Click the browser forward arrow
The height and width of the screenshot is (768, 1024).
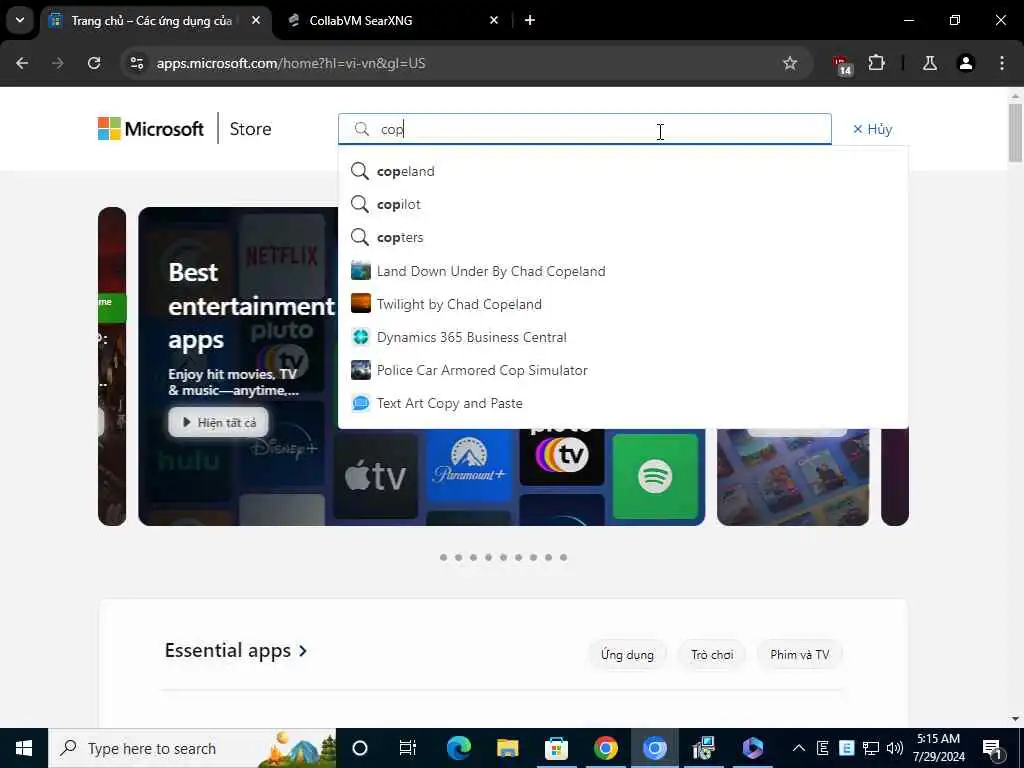(x=58, y=63)
